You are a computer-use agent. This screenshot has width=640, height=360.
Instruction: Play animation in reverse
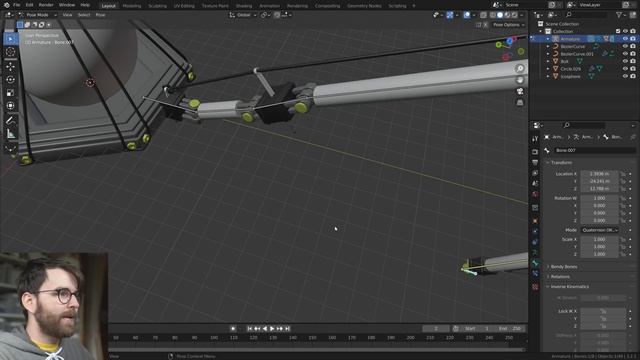265,329
